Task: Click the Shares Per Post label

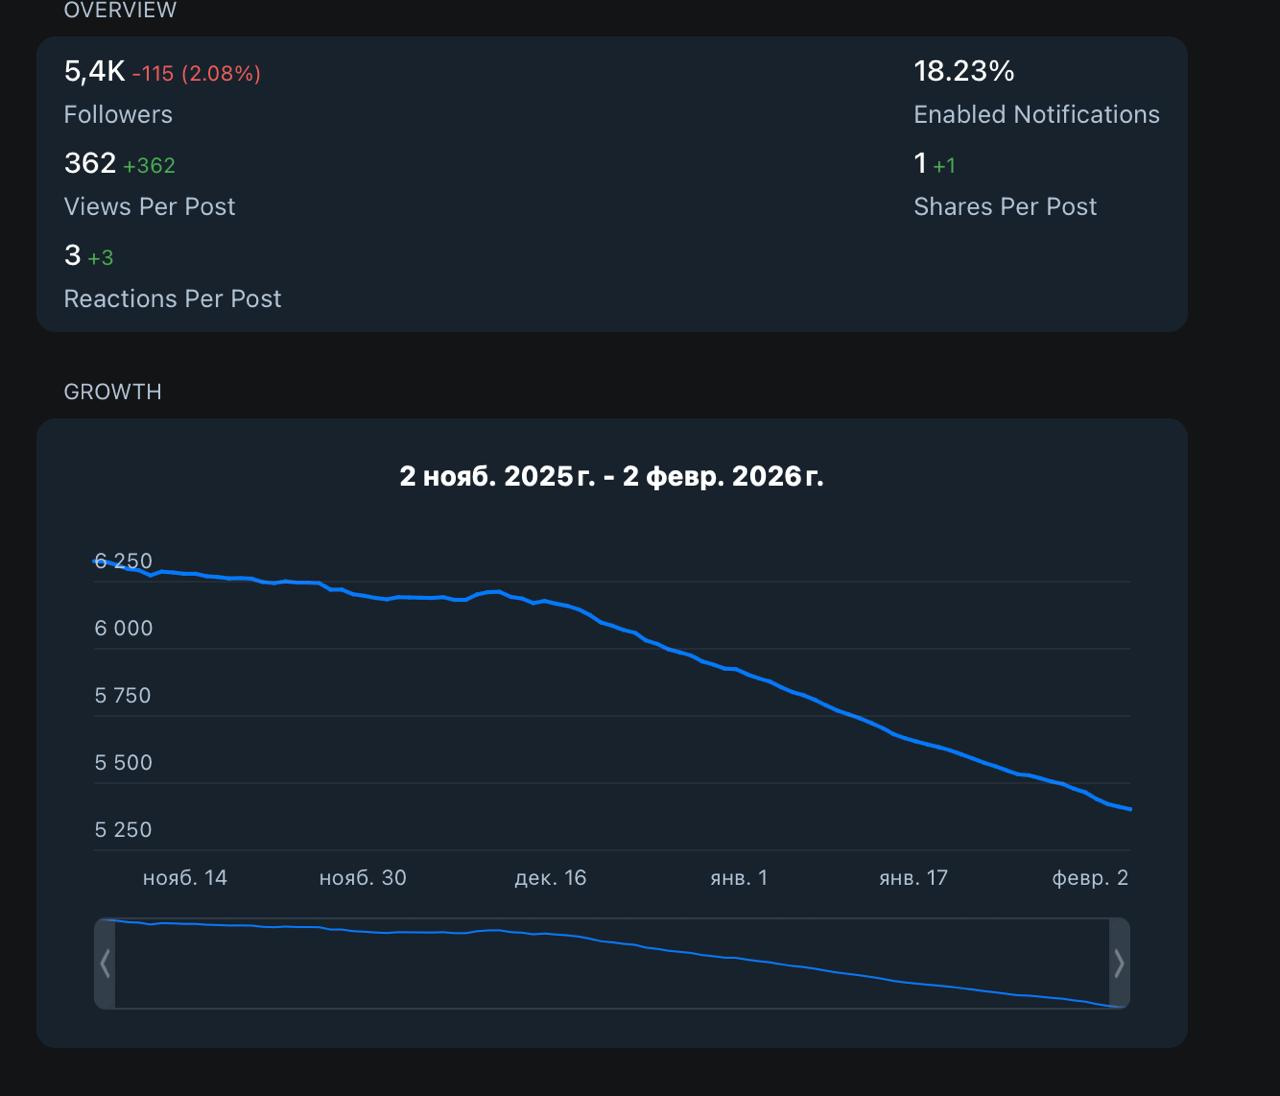Action: 1005,207
